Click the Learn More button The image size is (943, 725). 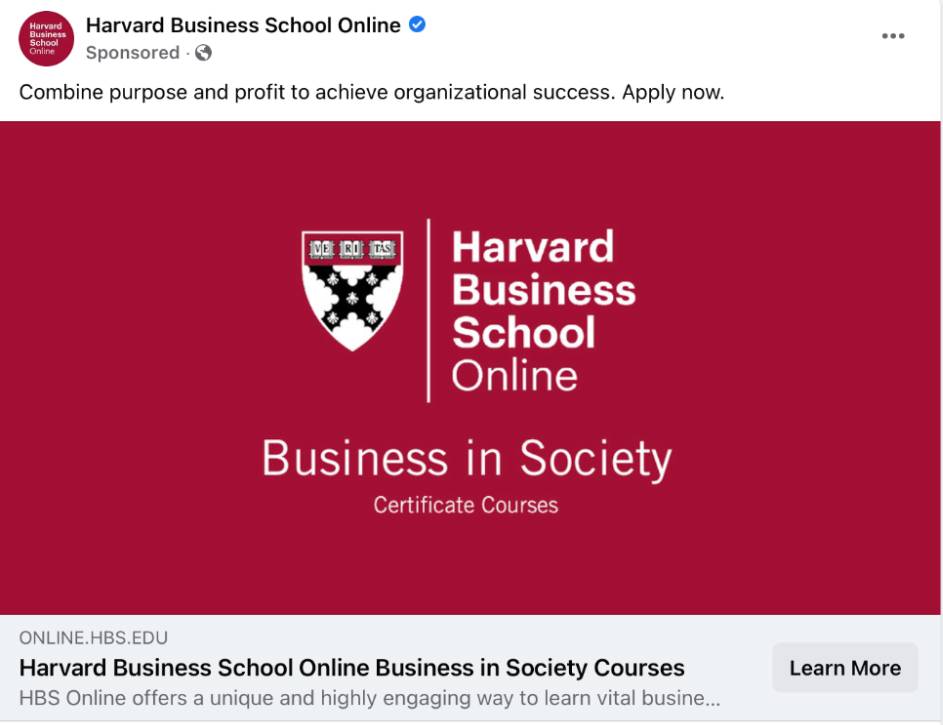click(x=845, y=668)
